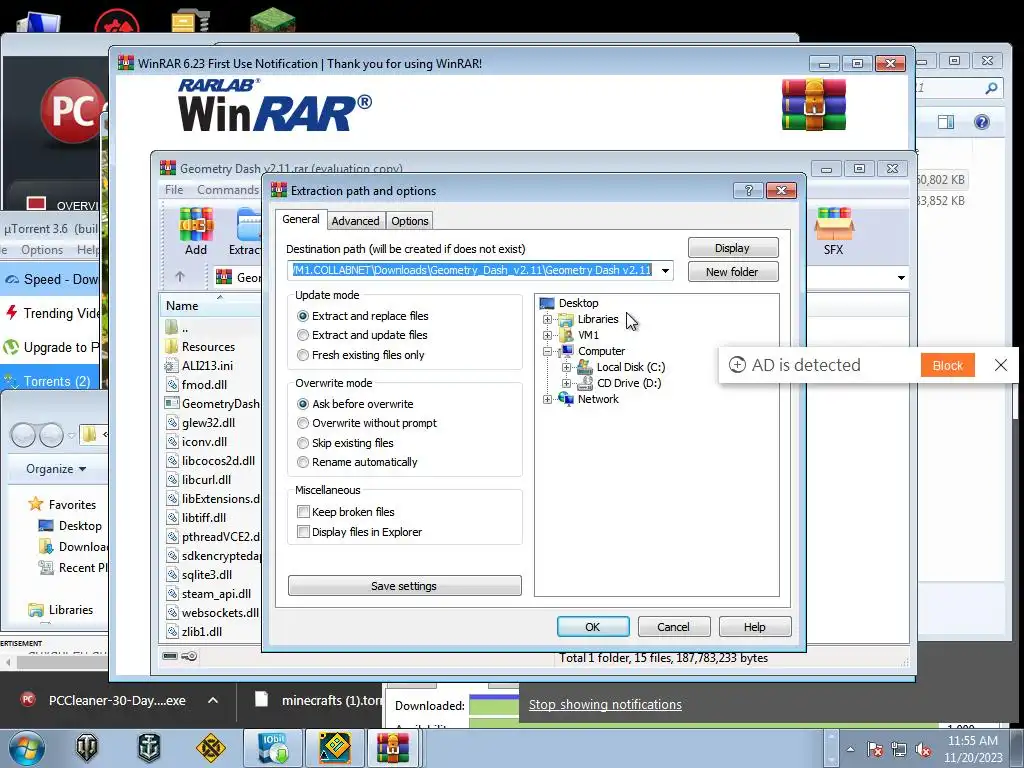Image resolution: width=1024 pixels, height=768 pixels.
Task: Click the World of Tanks taskbar icon
Action: [x=87, y=748]
